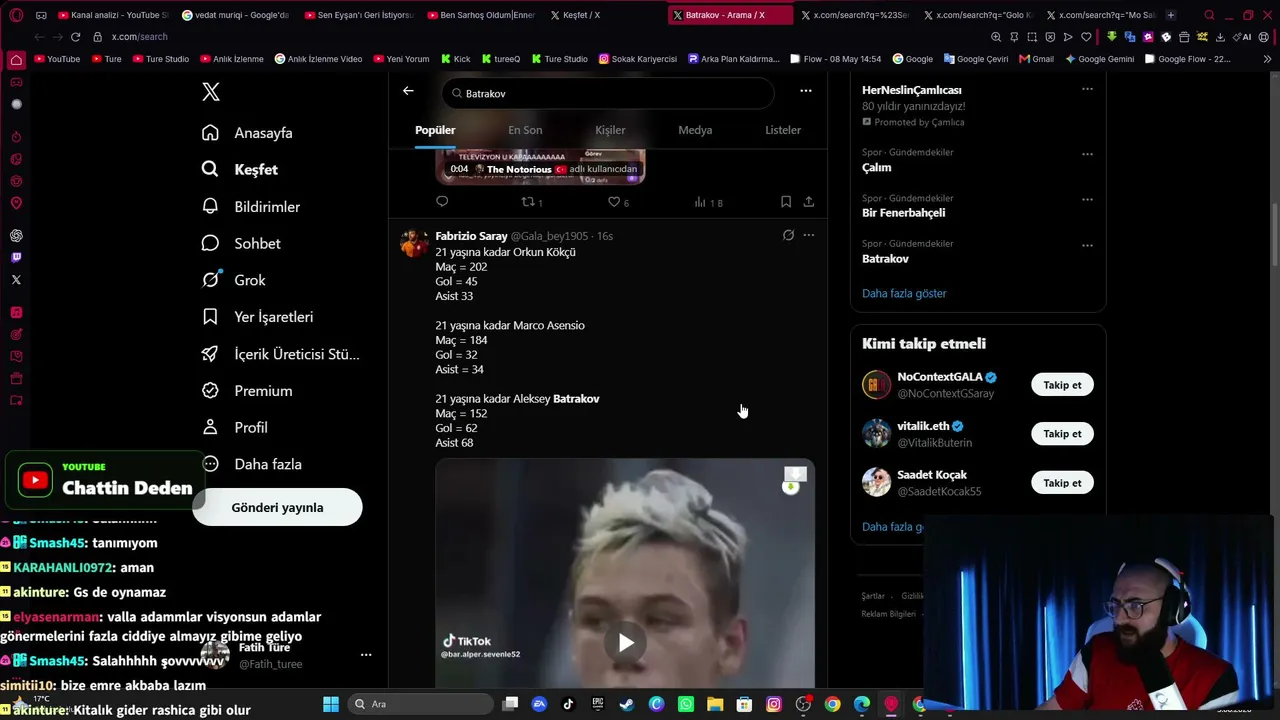Open Windows Start menu

(331, 704)
